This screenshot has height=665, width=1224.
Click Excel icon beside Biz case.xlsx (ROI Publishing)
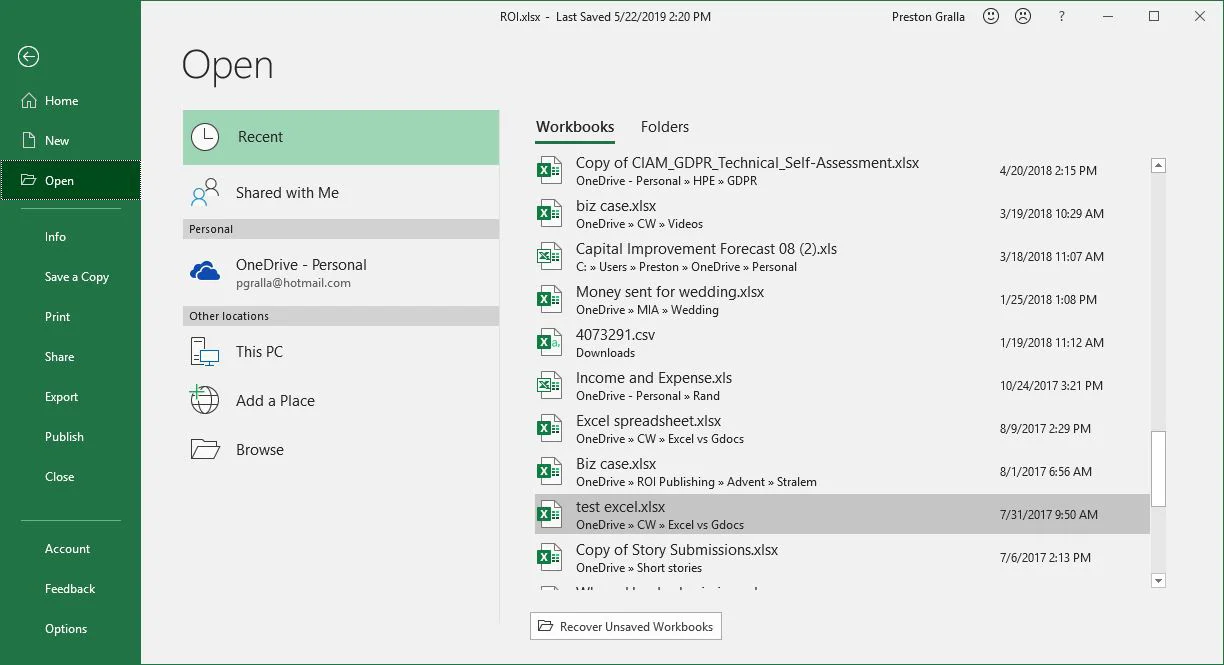(x=549, y=471)
